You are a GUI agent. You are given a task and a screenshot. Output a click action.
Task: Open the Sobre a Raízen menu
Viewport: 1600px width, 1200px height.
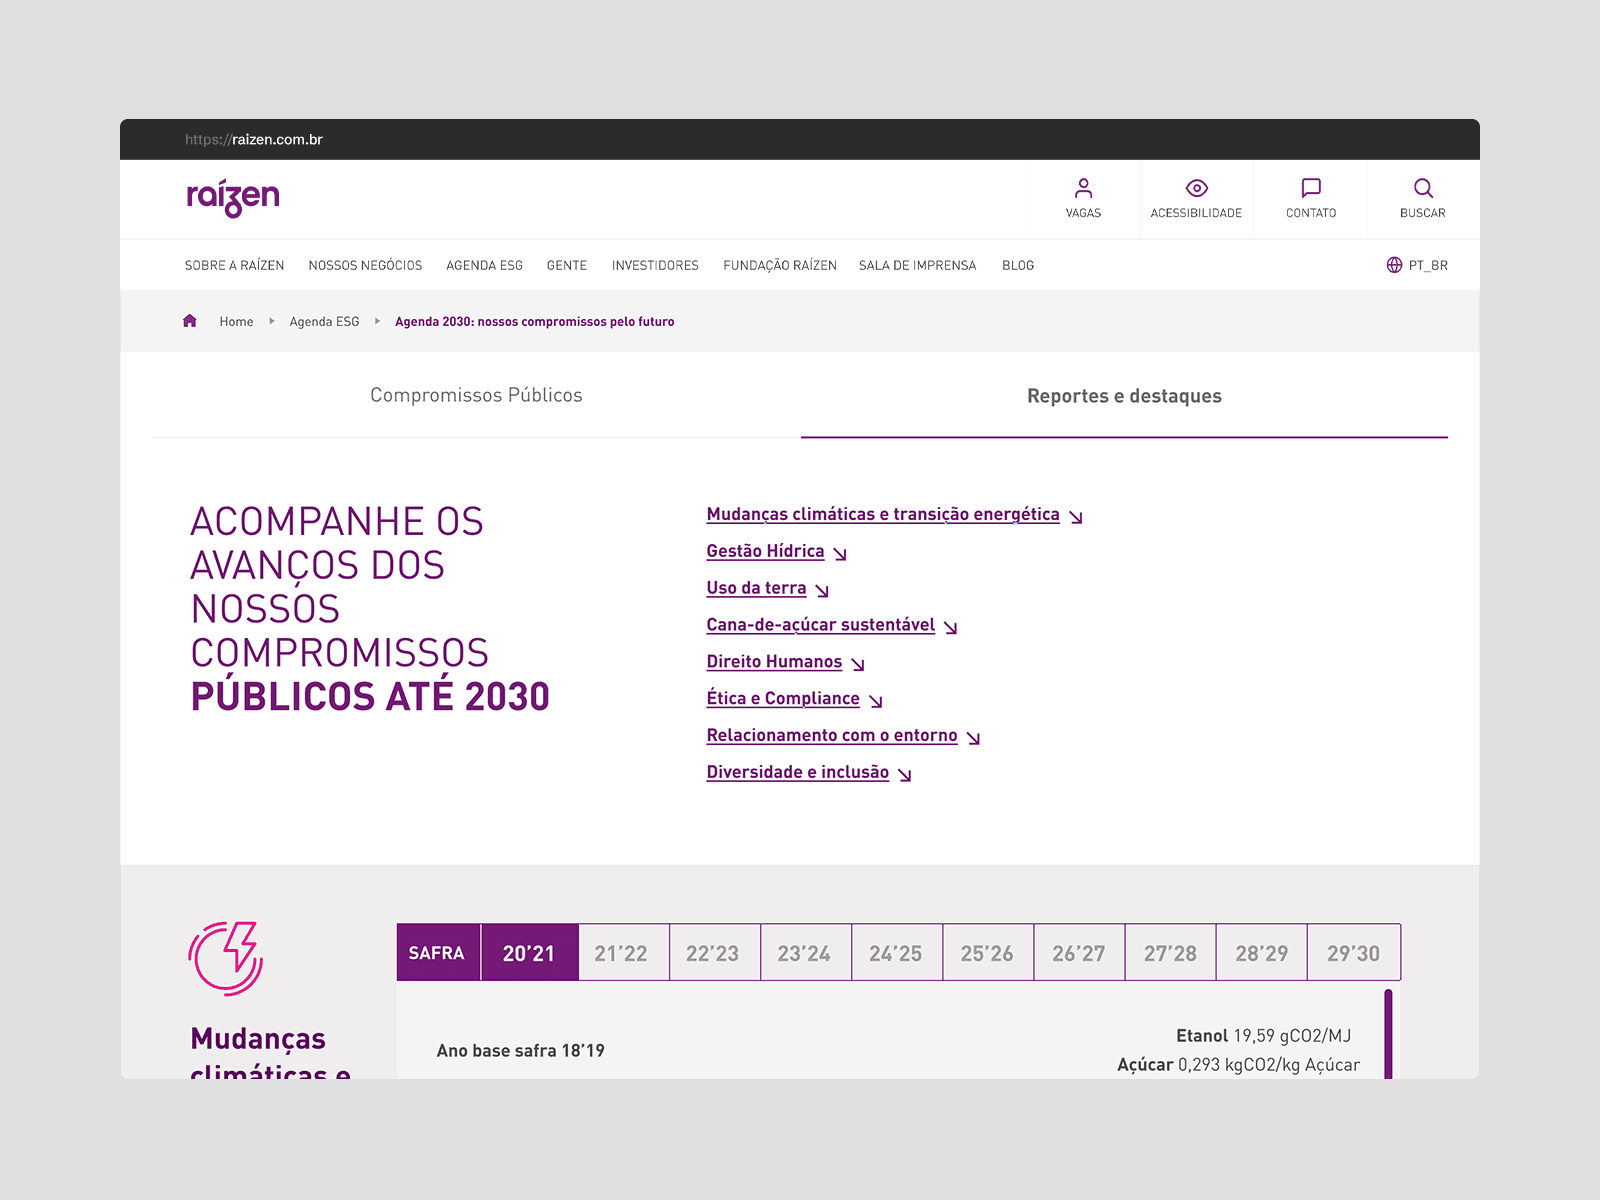[x=234, y=265]
